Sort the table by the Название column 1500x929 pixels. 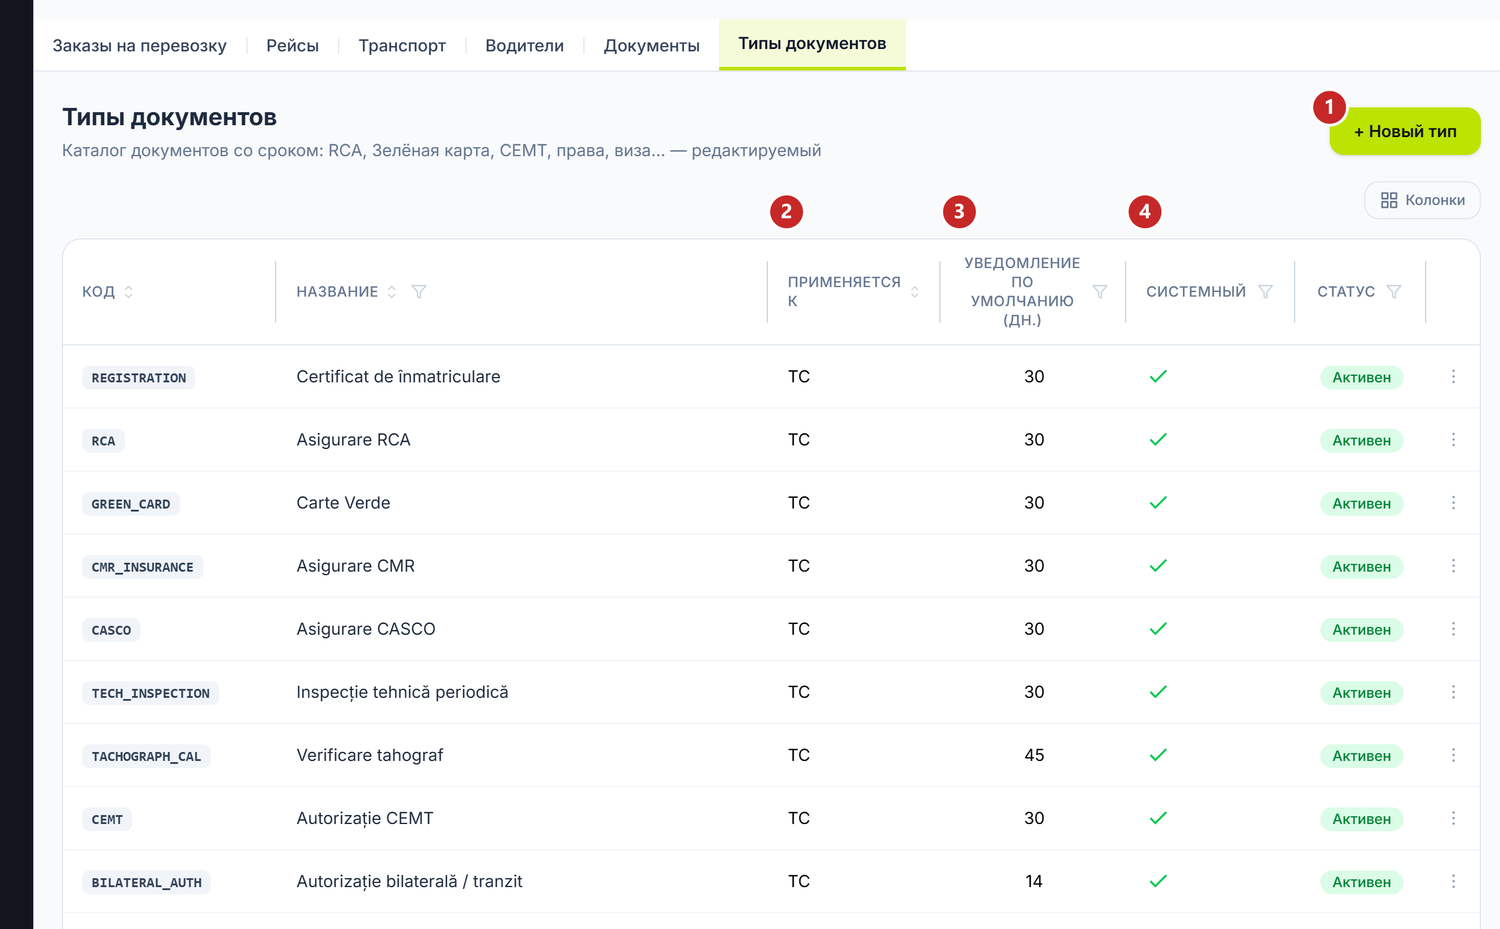(392, 292)
